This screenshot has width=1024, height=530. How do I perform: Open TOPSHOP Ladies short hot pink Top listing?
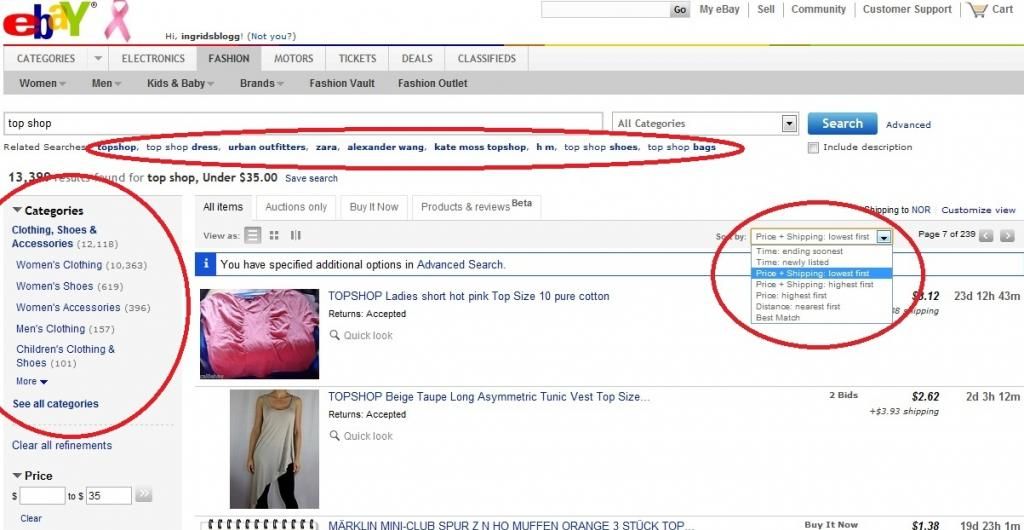pyautogui.click(x=468, y=296)
